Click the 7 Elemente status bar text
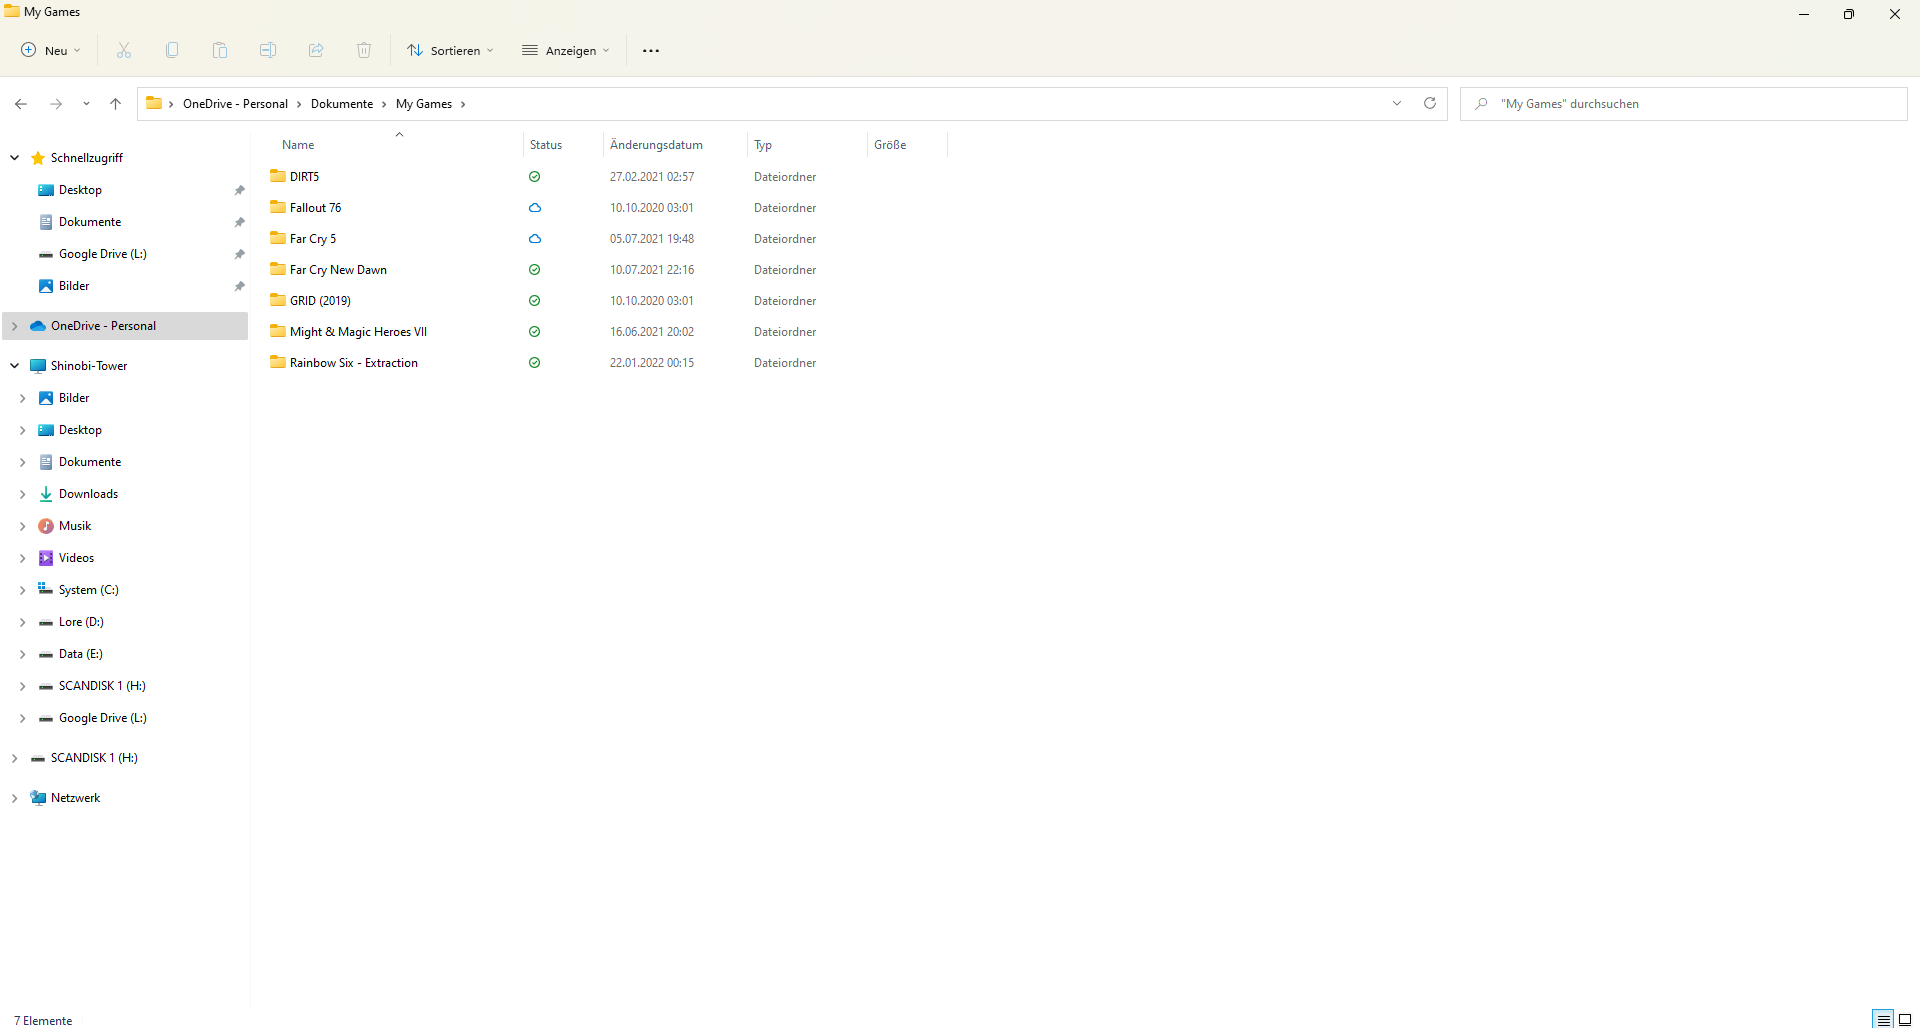Screen dimensions: 1920x1028 [x=43, y=1021]
